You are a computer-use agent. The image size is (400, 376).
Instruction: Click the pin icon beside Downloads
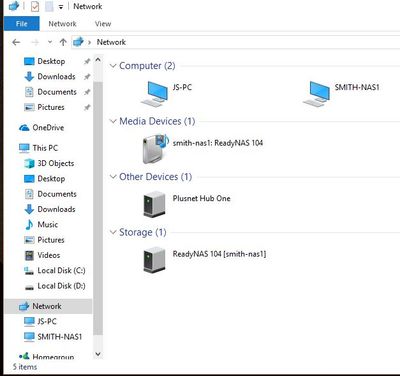click(87, 77)
